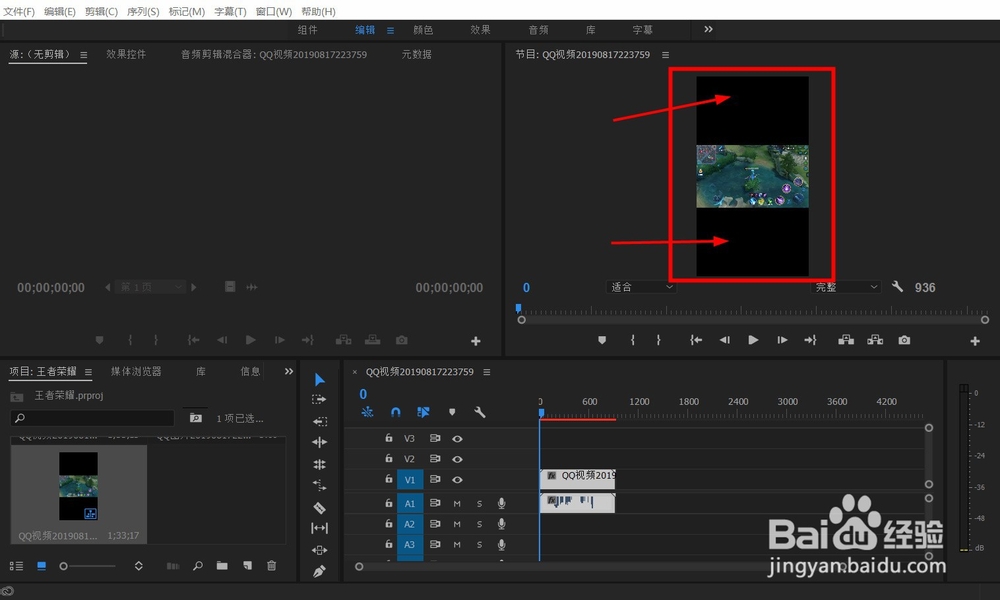The height and width of the screenshot is (600, 1000).
Task: Select the Slide tool
Action: click(x=320, y=550)
